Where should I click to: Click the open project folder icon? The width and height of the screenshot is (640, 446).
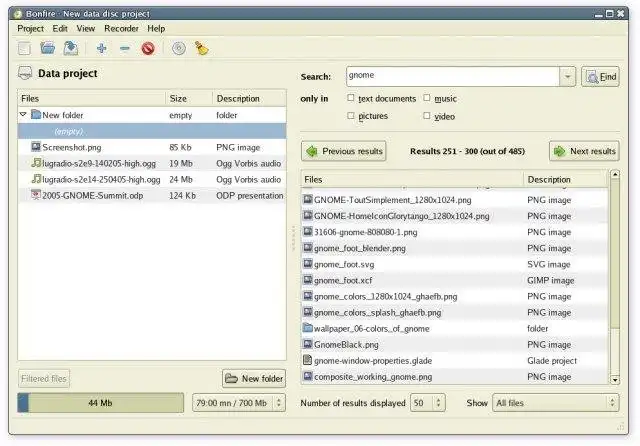tap(47, 48)
